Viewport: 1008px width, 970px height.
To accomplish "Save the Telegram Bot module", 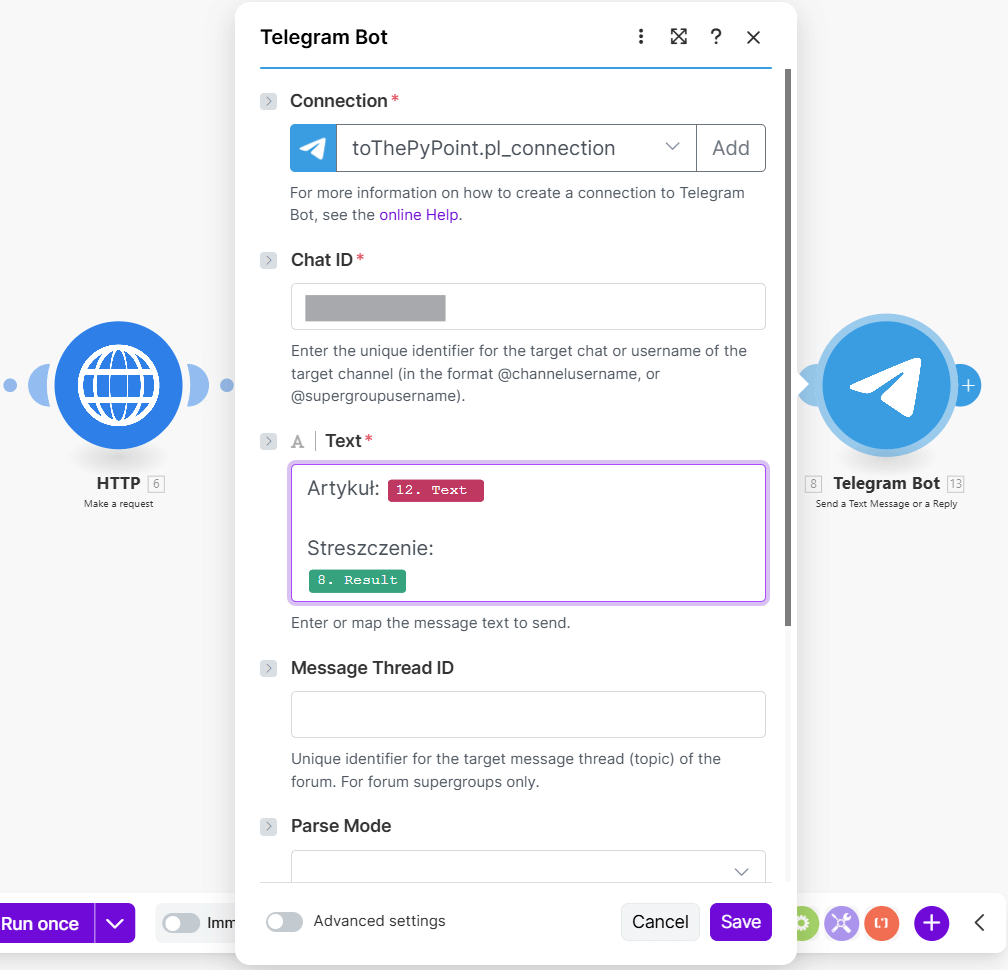I will 741,922.
